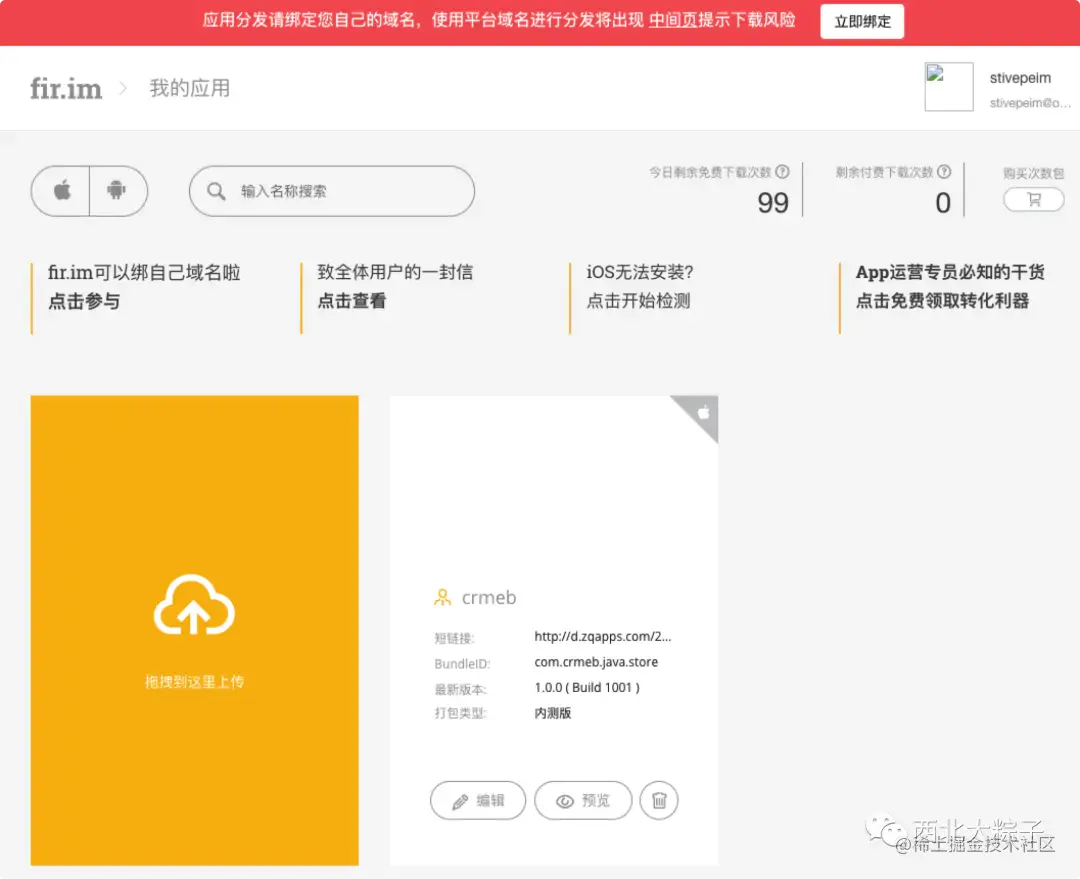Click the Apple platform corner badge on crmeb
This screenshot has height=879, width=1080.
click(x=703, y=413)
